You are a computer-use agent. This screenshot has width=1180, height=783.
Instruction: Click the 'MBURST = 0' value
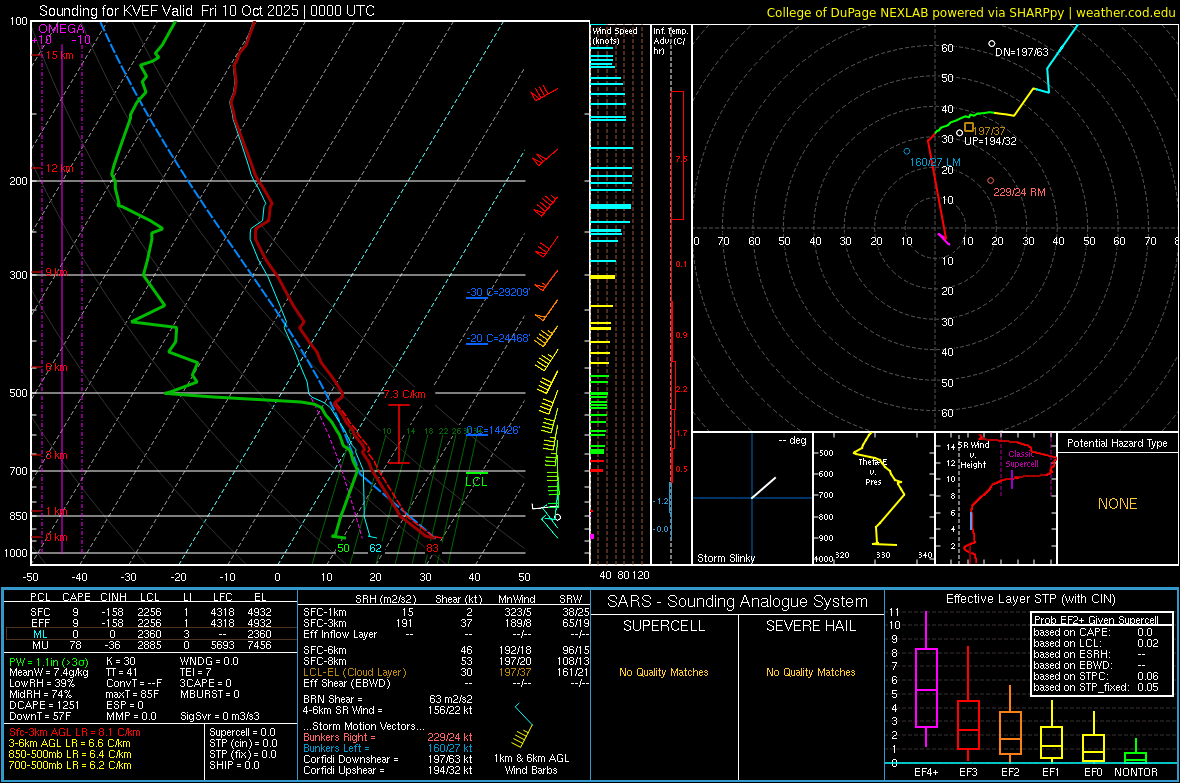[209, 694]
